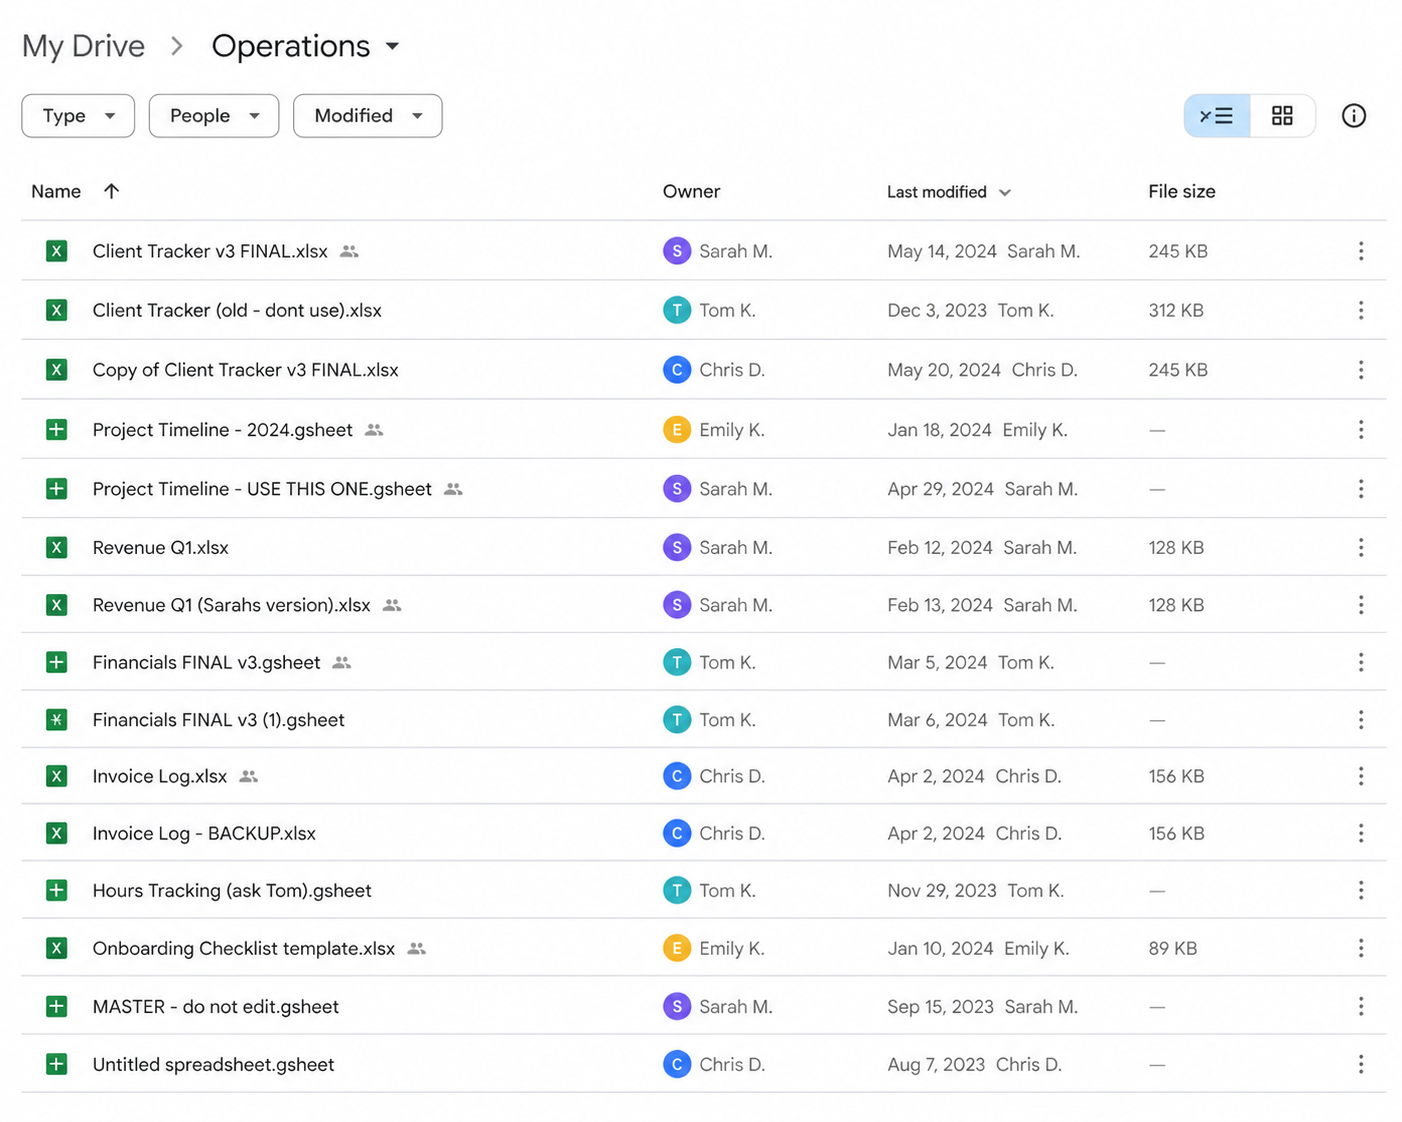Reverse sort direction arrow next to Name
The image size is (1402, 1122).
click(111, 191)
